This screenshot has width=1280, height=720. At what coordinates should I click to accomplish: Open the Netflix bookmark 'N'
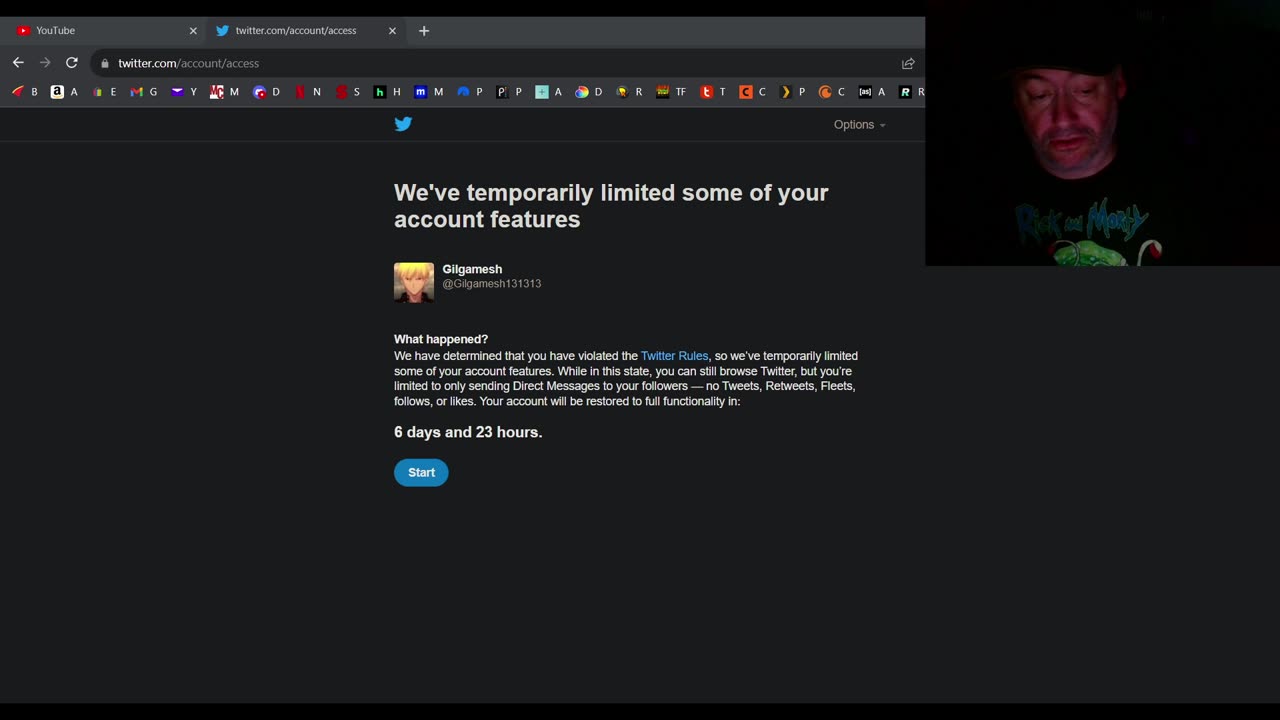tap(307, 92)
